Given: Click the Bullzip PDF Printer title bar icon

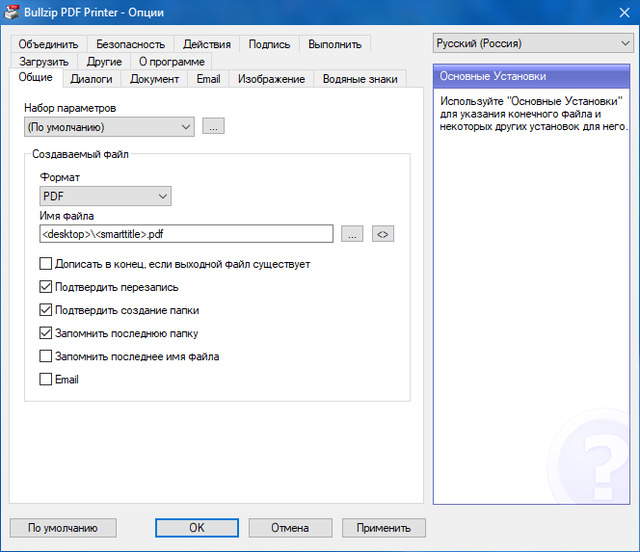Looking at the screenshot, I should point(12,11).
